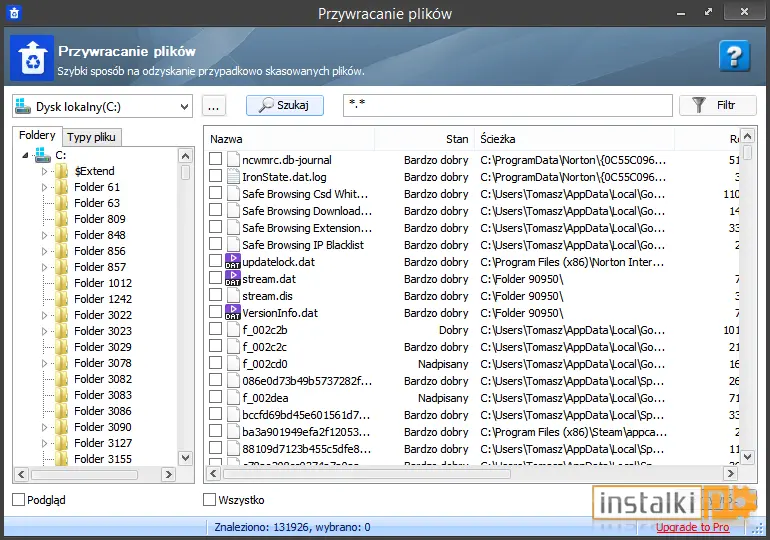The height and width of the screenshot is (540, 770).
Task: Click the $Extend folder icon
Action: pos(61,171)
